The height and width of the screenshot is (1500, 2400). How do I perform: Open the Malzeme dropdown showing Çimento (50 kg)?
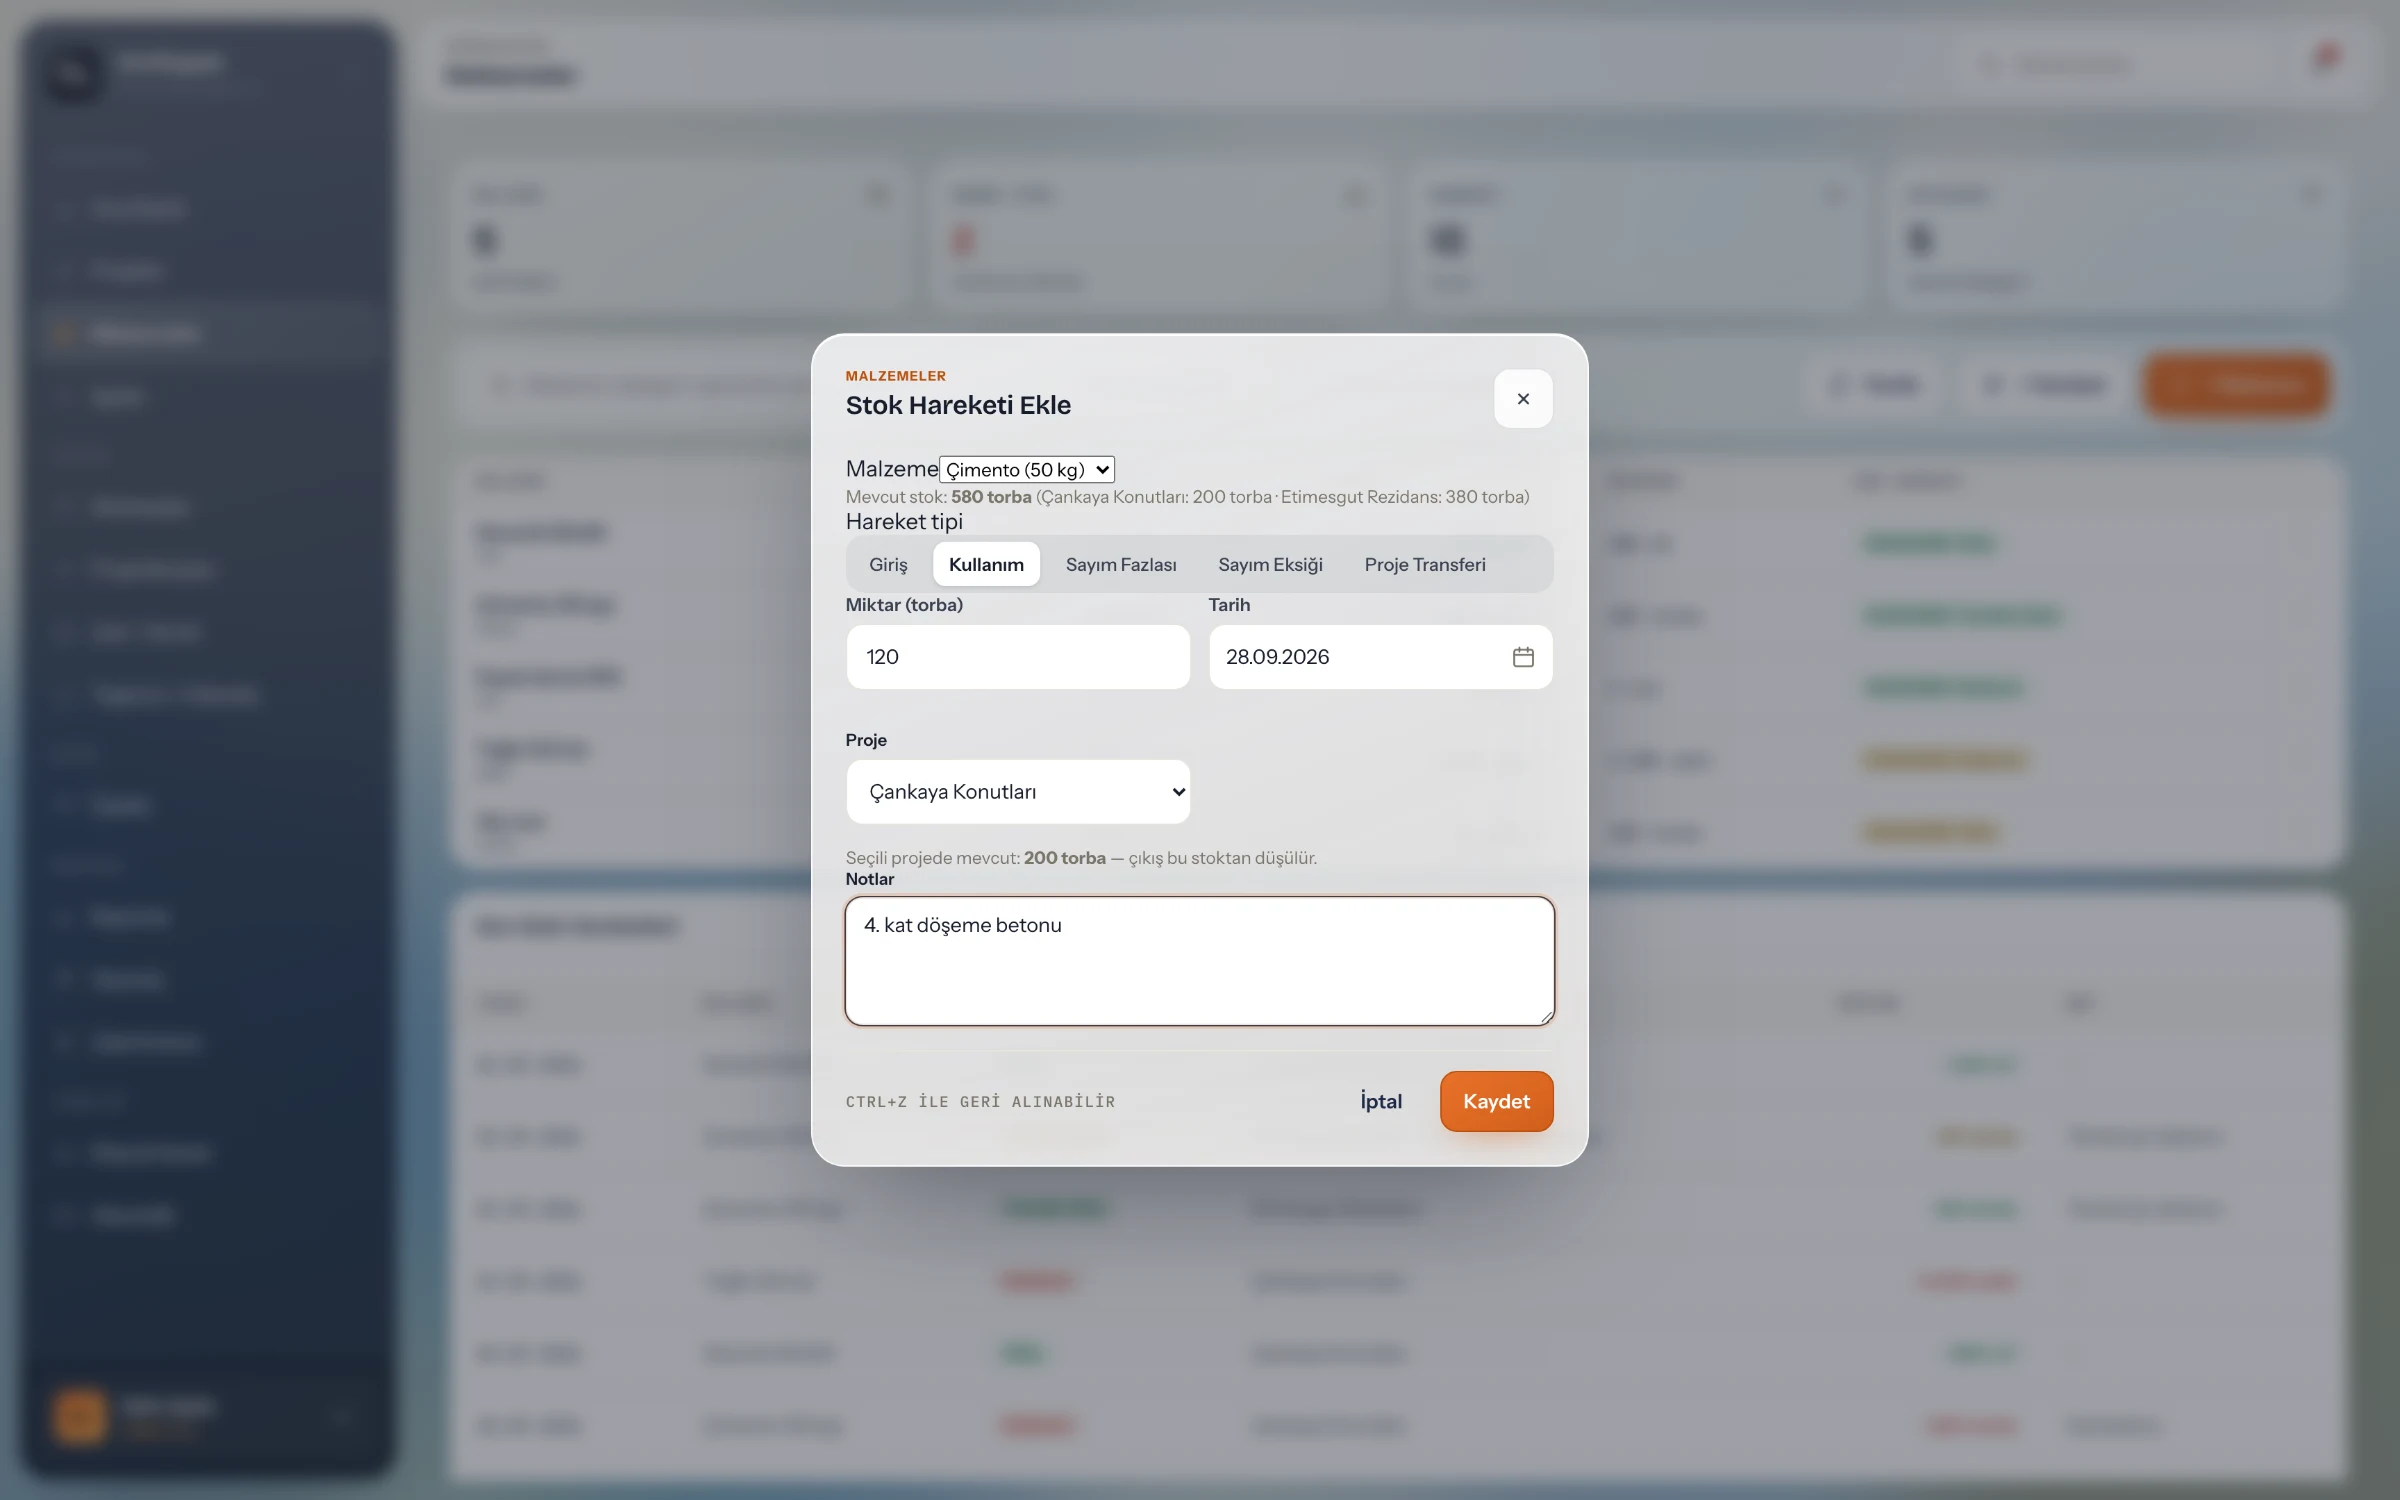[x=1027, y=469]
